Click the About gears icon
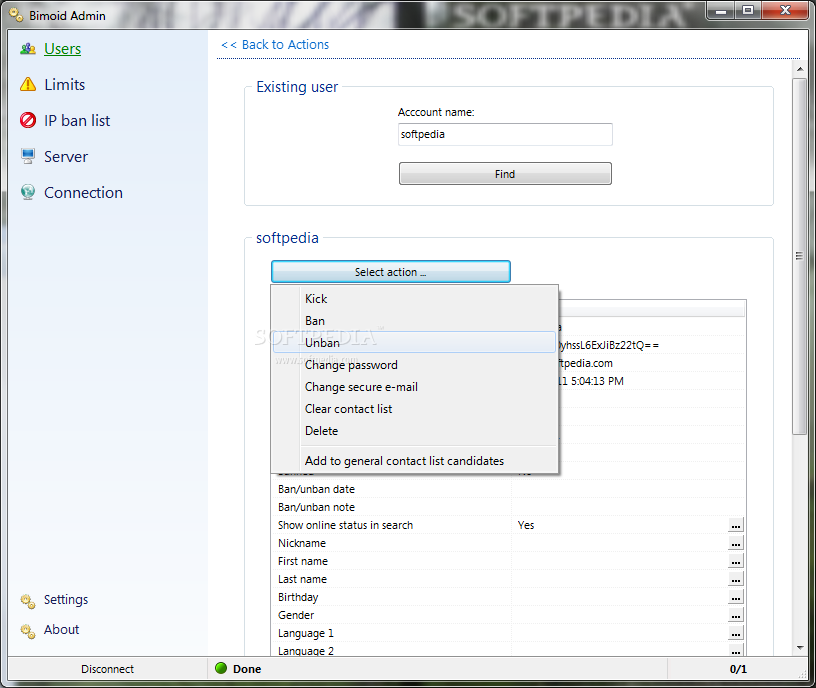This screenshot has width=816, height=688. point(28,631)
